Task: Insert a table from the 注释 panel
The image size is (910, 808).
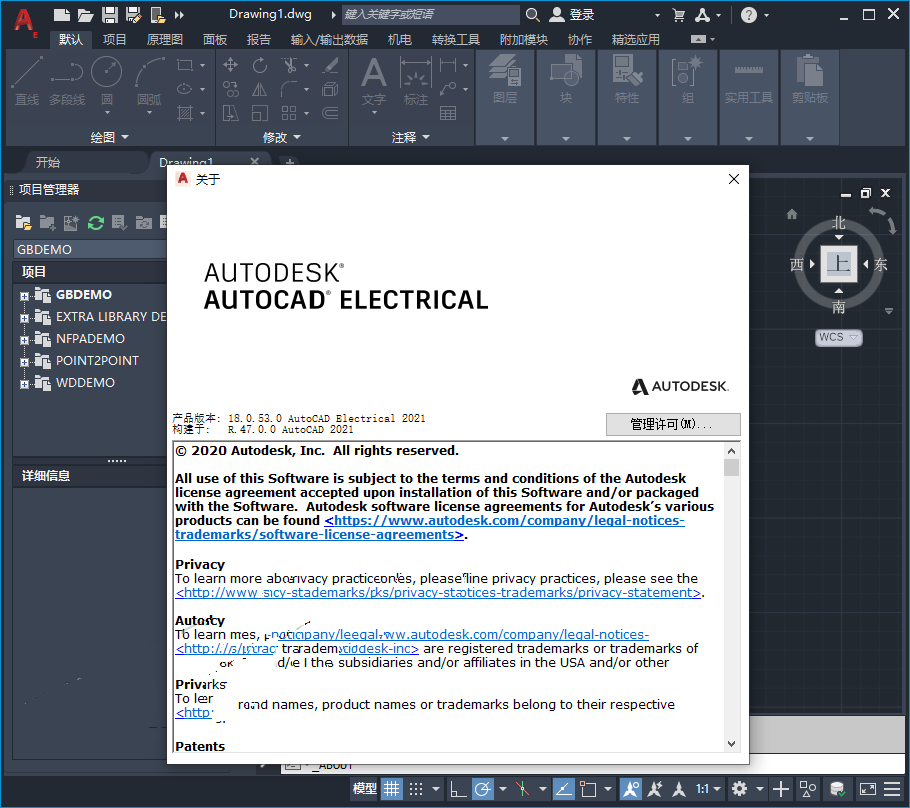Action: click(x=447, y=113)
